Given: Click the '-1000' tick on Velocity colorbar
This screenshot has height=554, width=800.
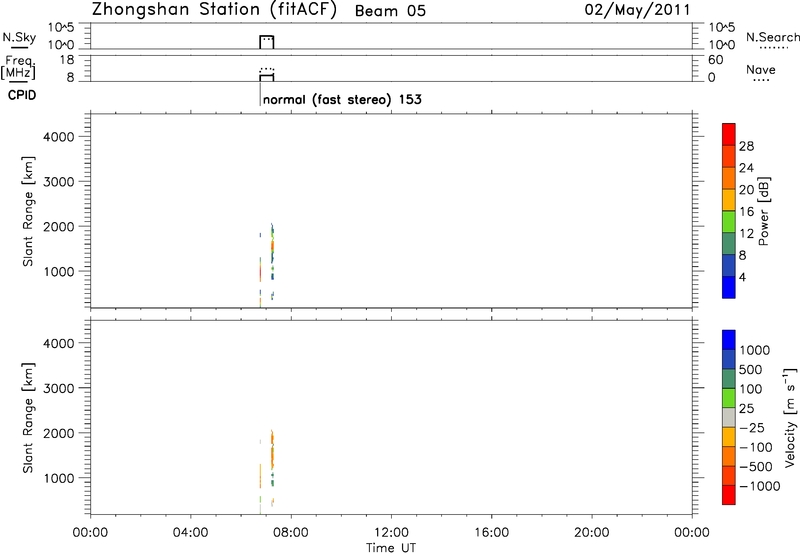Looking at the screenshot, I should click(760, 486).
